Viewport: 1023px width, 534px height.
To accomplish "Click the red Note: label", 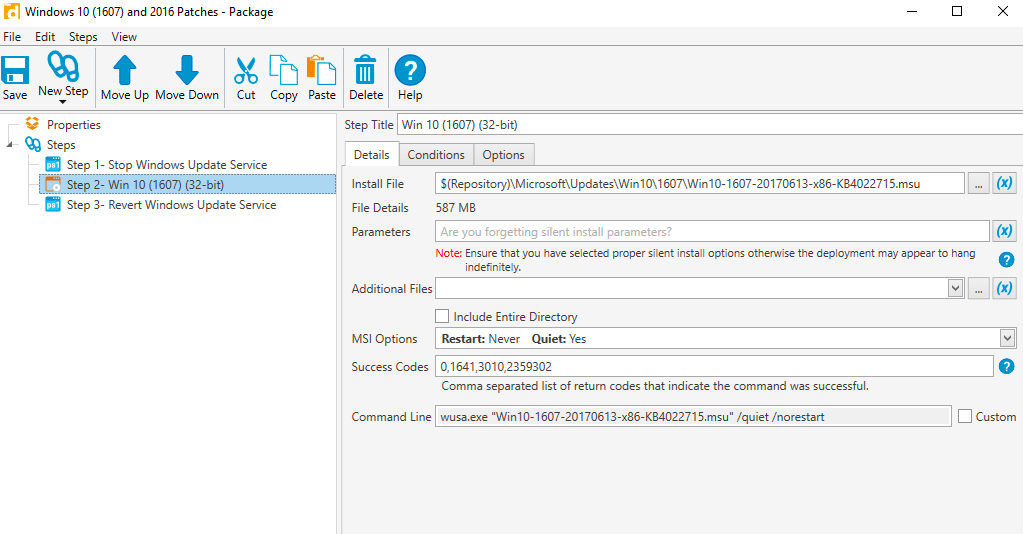I will click(x=449, y=253).
